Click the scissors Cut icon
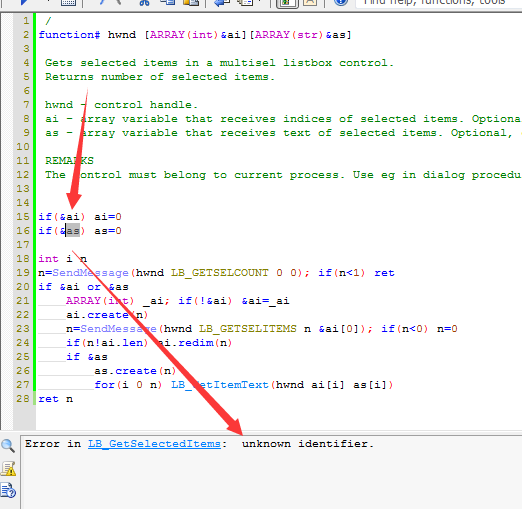 click(x=144, y=3)
